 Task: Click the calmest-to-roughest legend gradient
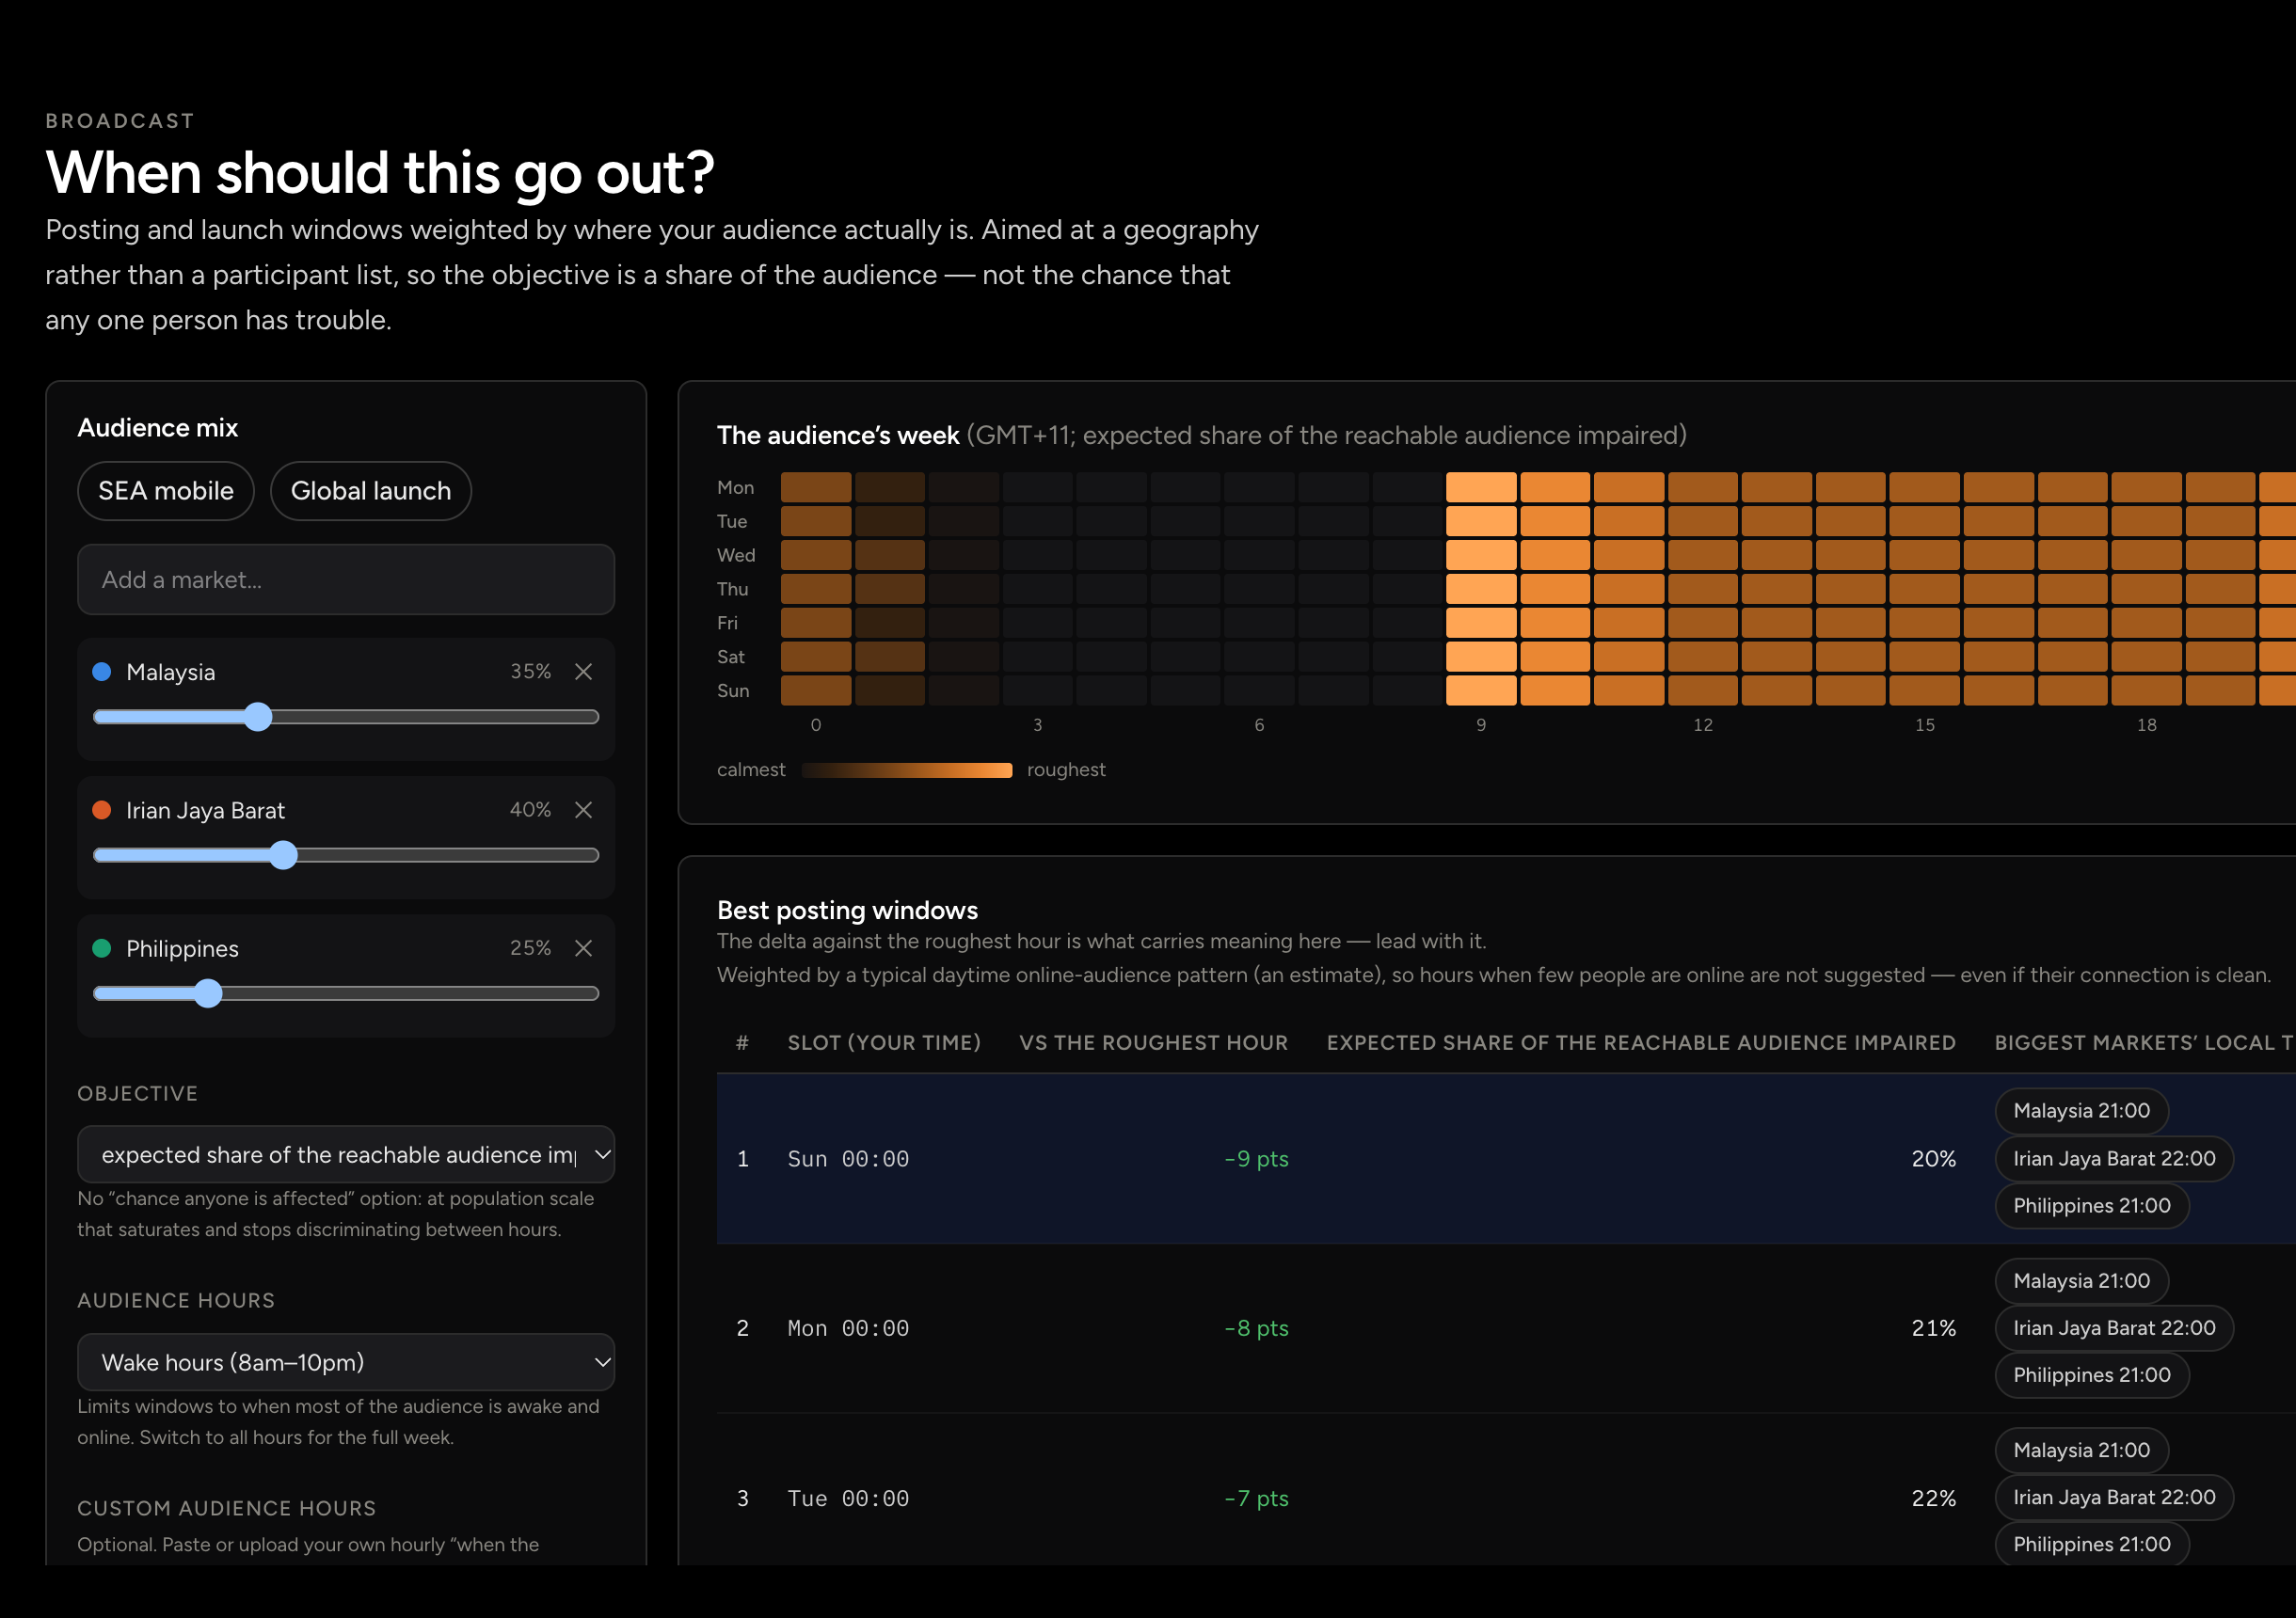[x=907, y=770]
